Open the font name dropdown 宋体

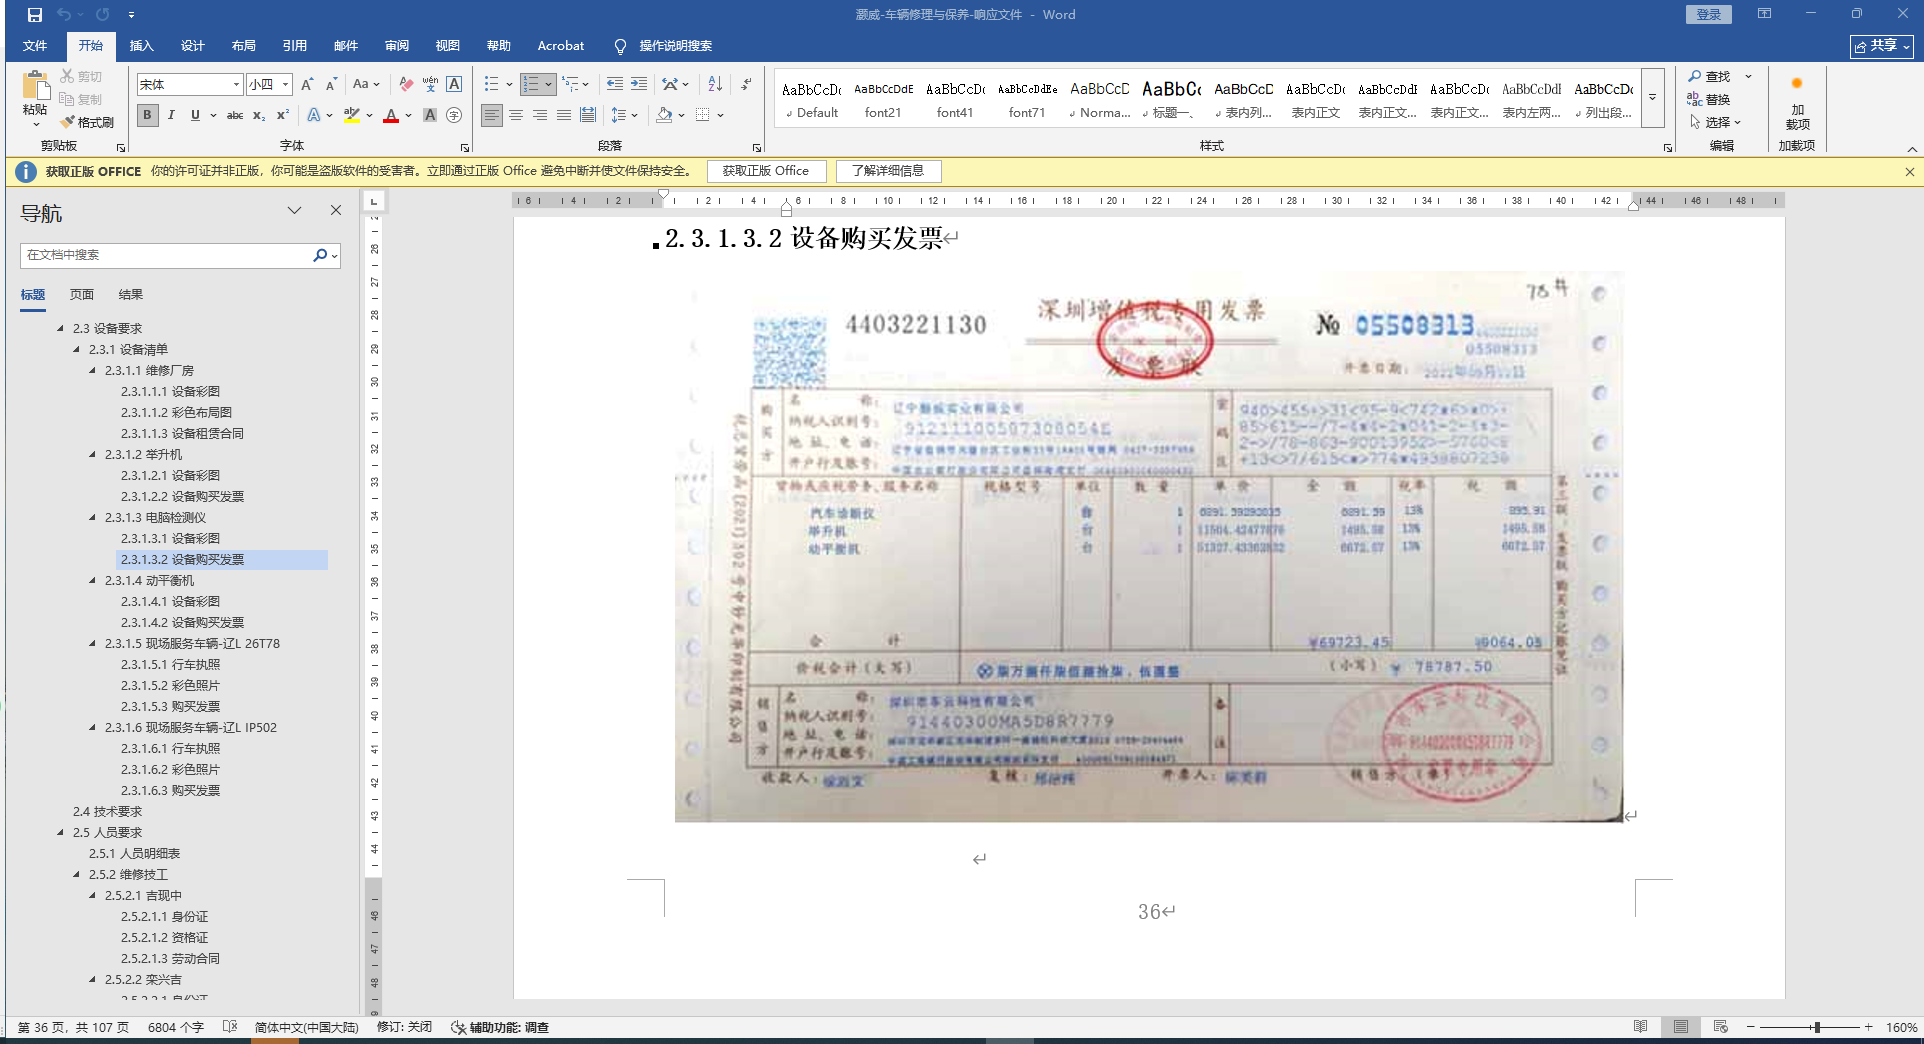point(236,85)
